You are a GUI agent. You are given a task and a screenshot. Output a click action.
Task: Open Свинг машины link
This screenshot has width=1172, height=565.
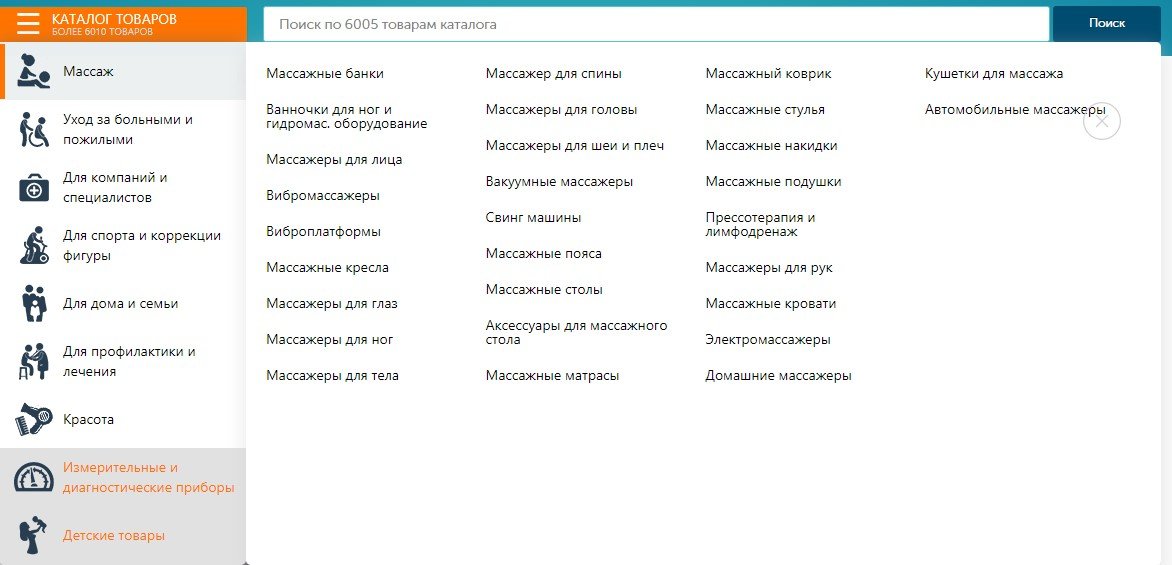[x=534, y=217]
